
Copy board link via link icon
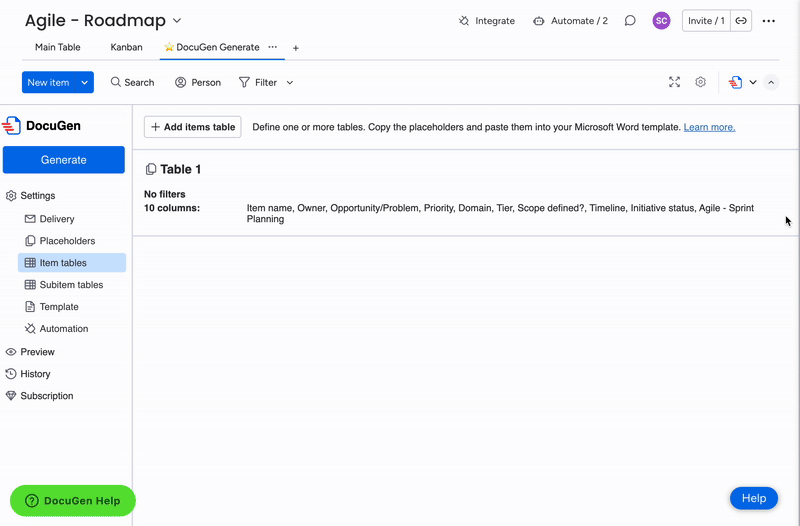(741, 21)
